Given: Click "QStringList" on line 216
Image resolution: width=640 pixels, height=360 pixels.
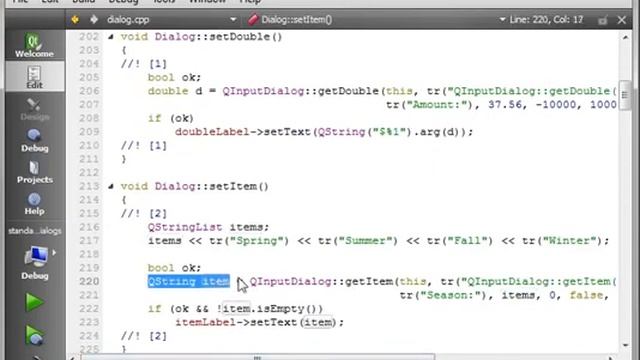Looking at the screenshot, I should click(185, 227).
